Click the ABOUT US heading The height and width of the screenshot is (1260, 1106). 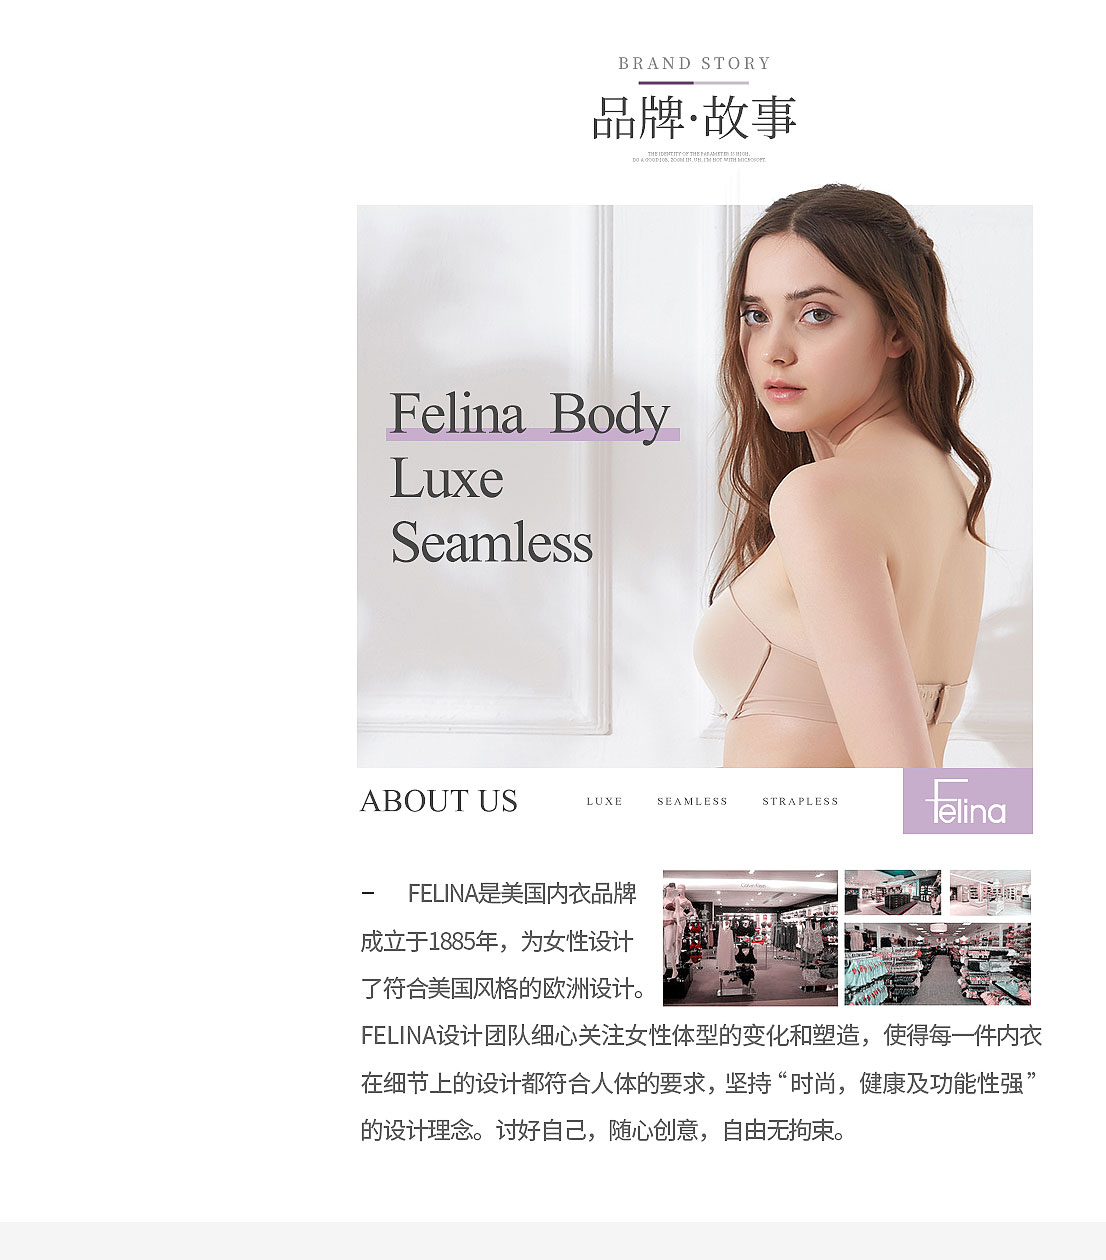[439, 801]
